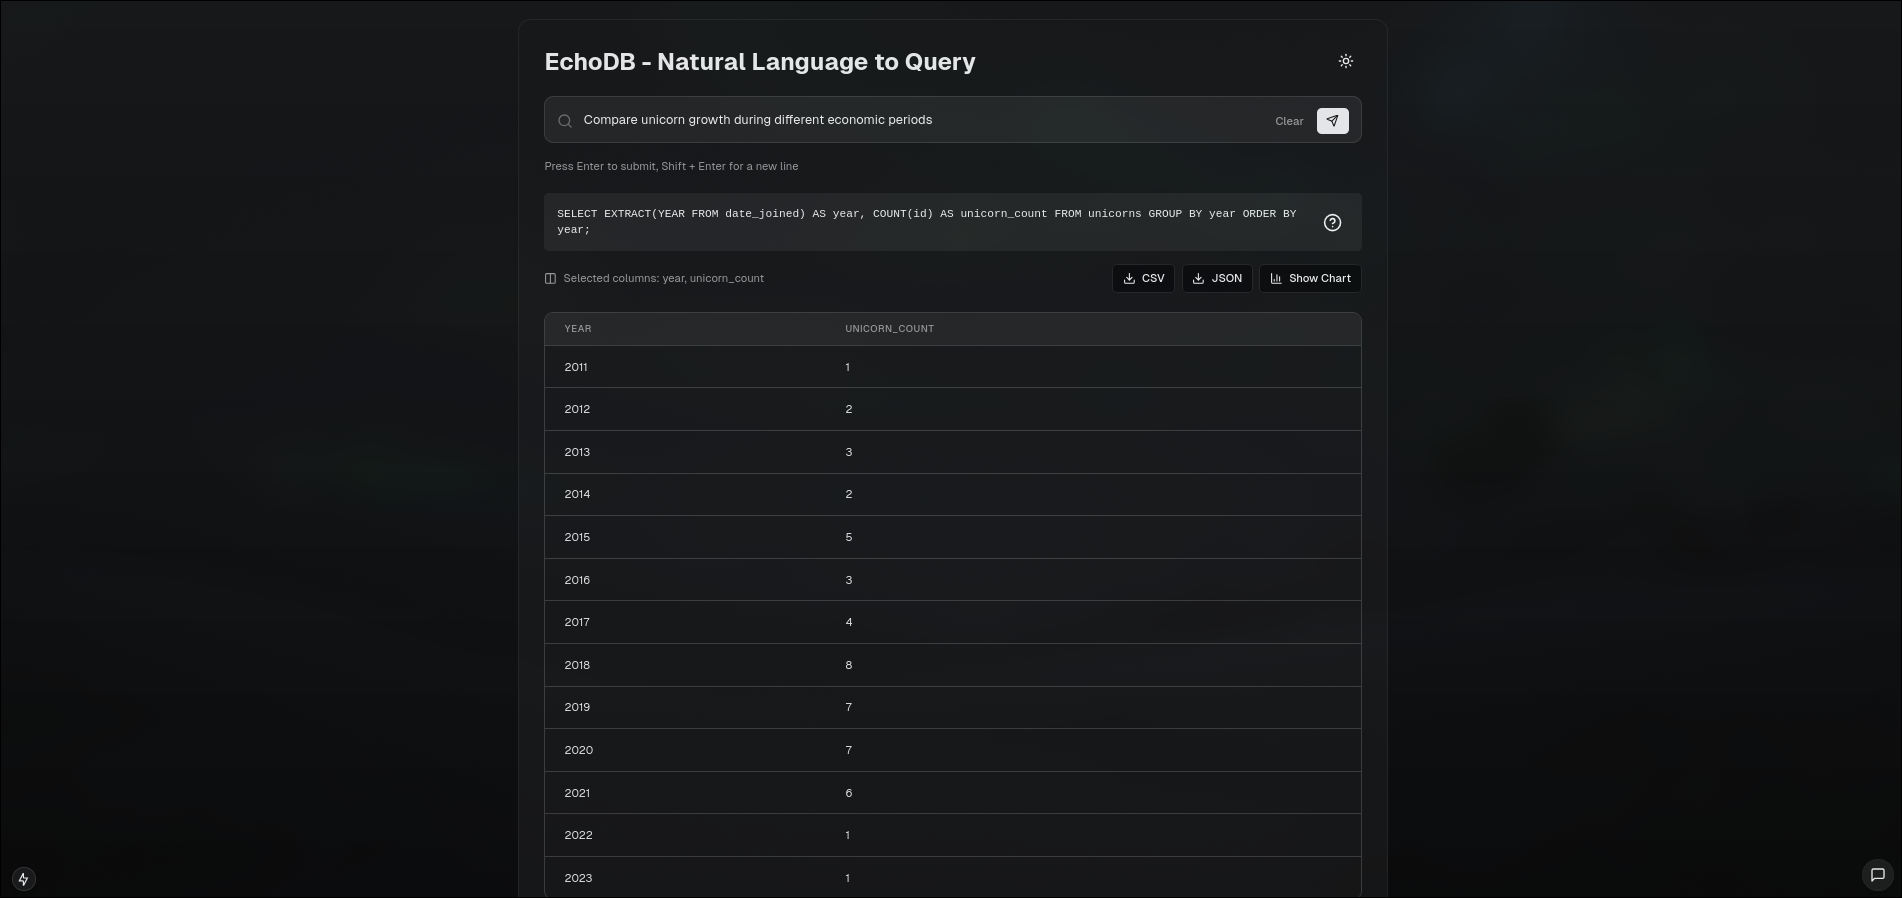Download results as CSV
This screenshot has width=1902, height=898.
click(x=1143, y=278)
